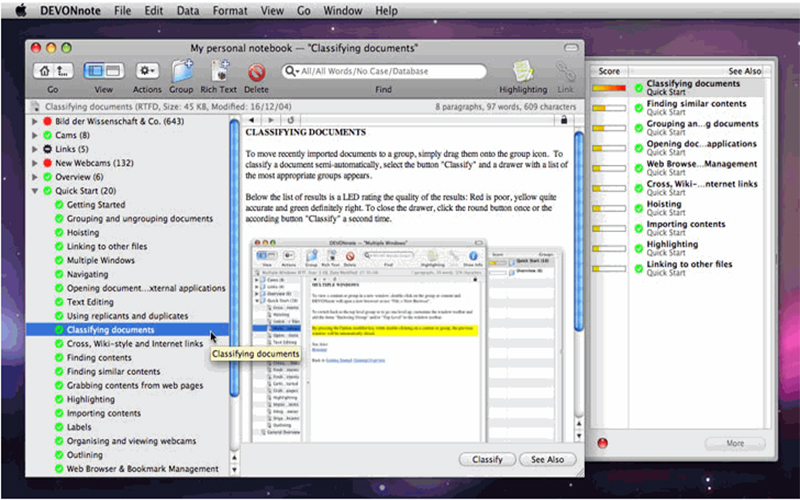
Task: Go forward in document history arrow
Action: [x=270, y=120]
